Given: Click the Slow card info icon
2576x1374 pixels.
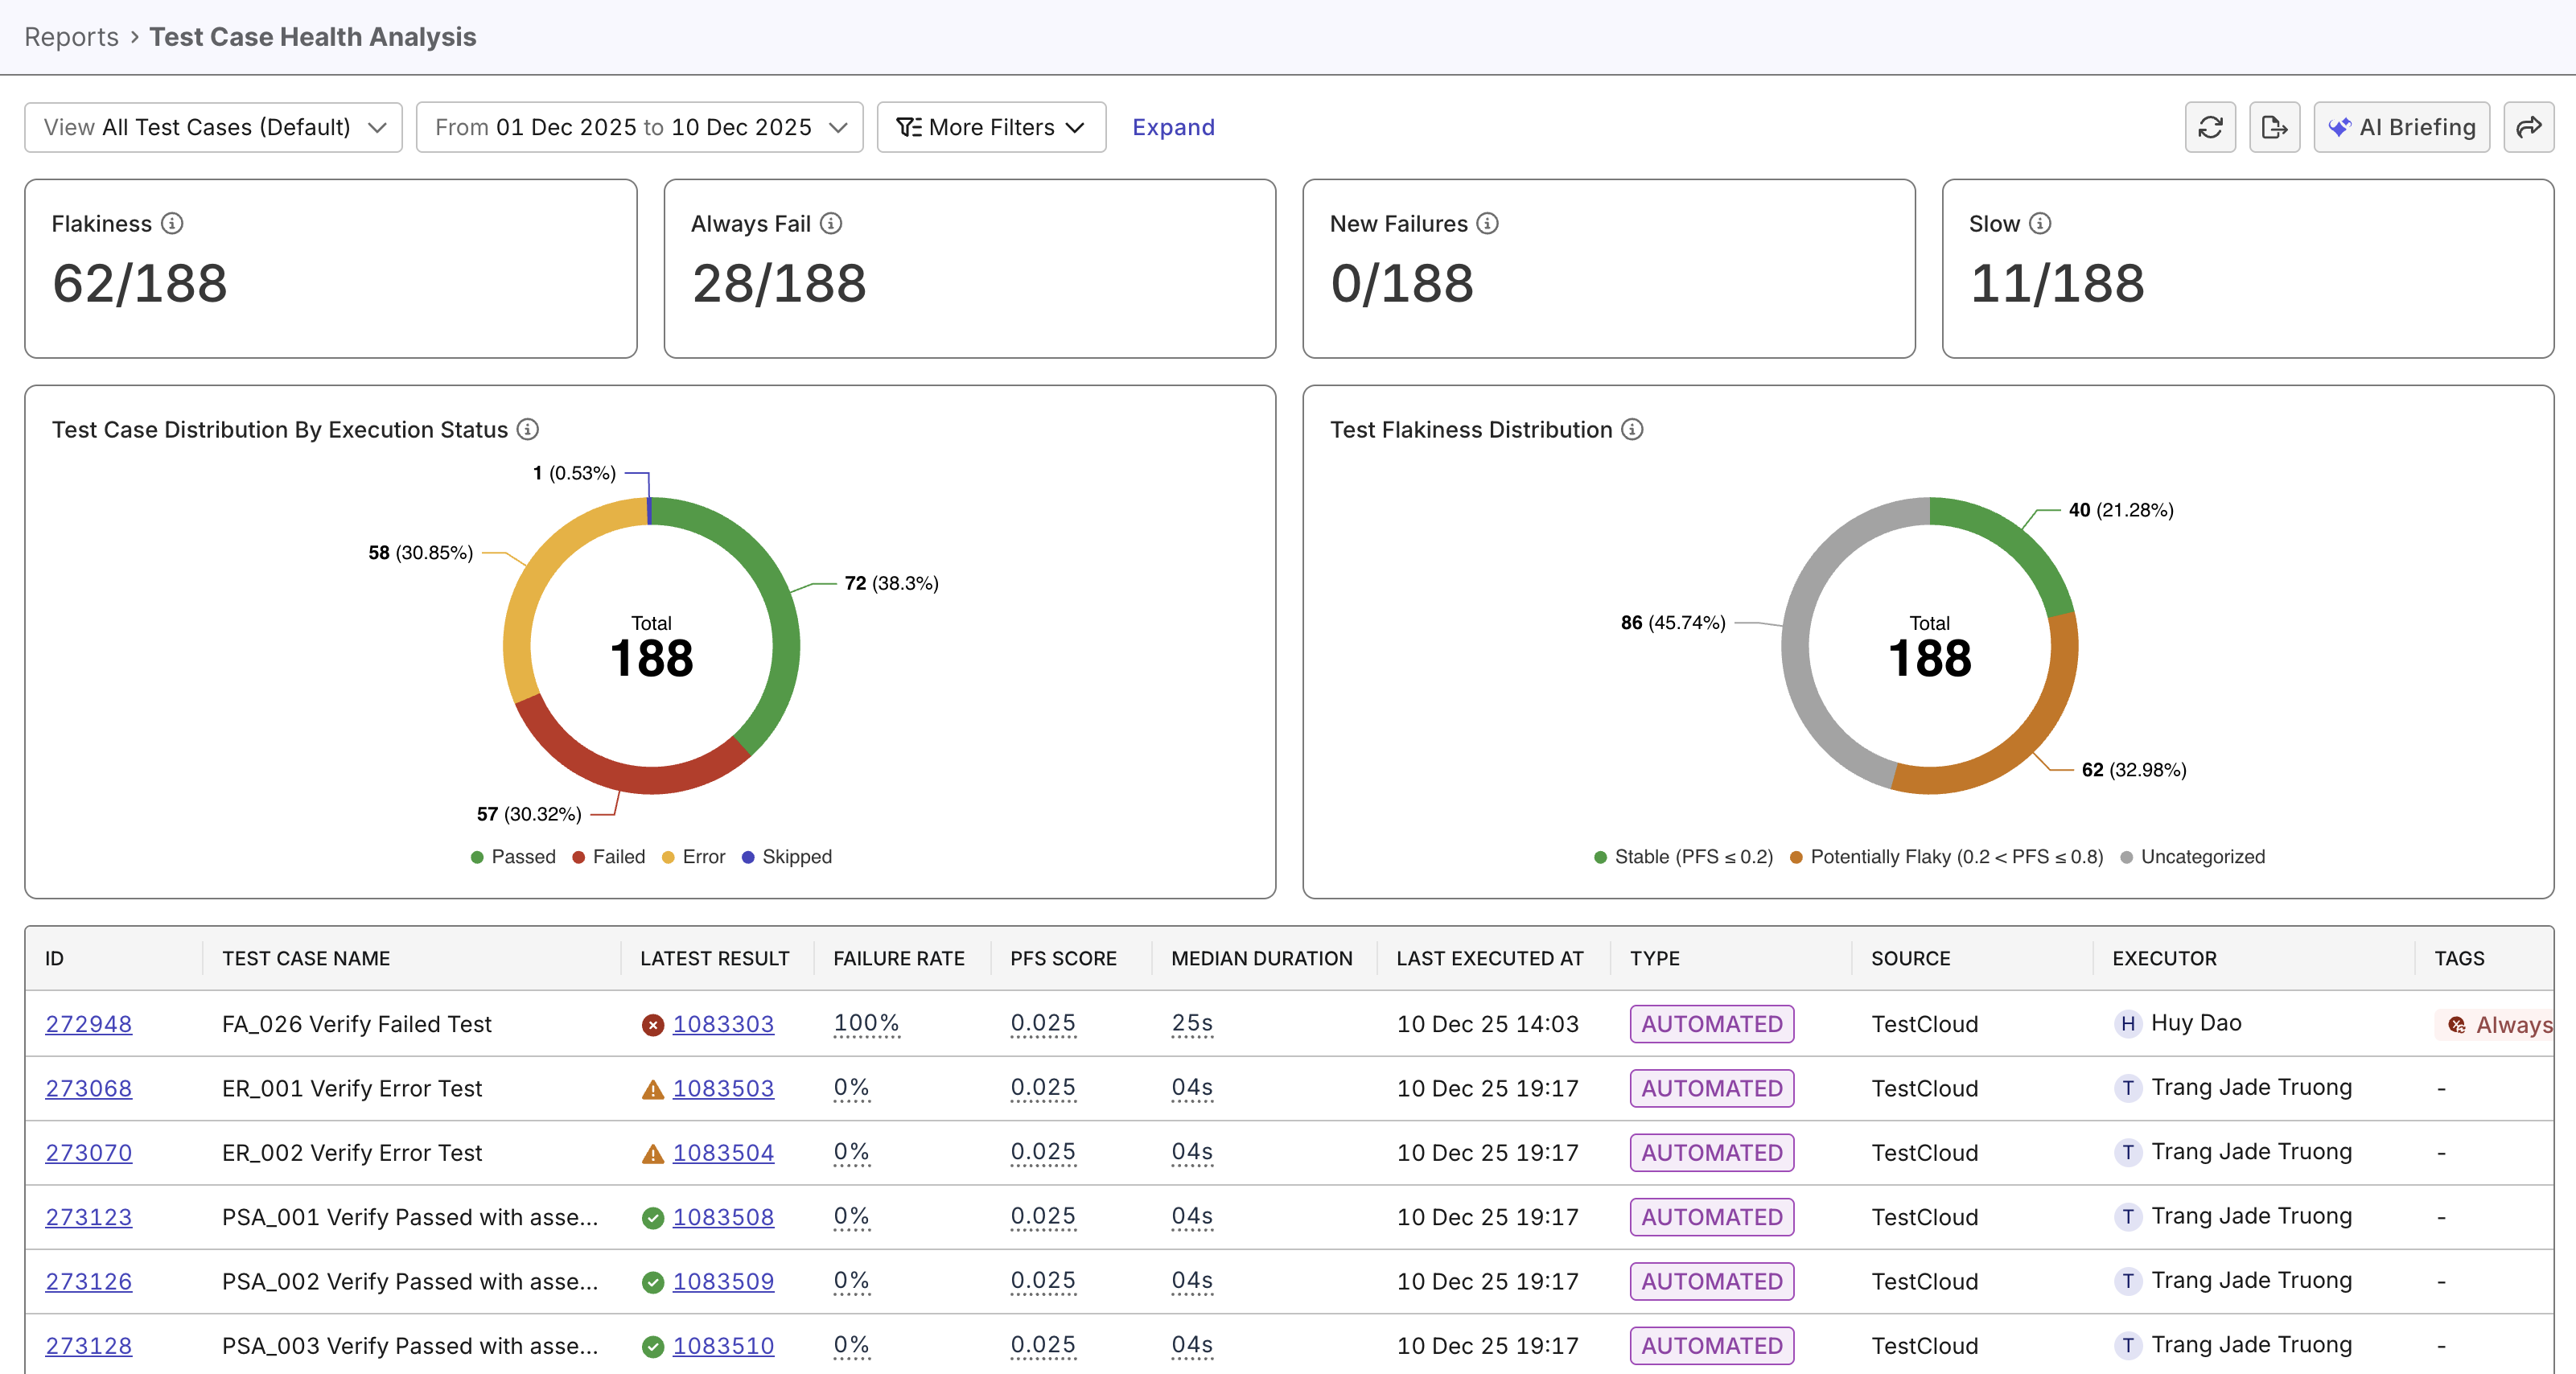Looking at the screenshot, I should pos(2040,223).
